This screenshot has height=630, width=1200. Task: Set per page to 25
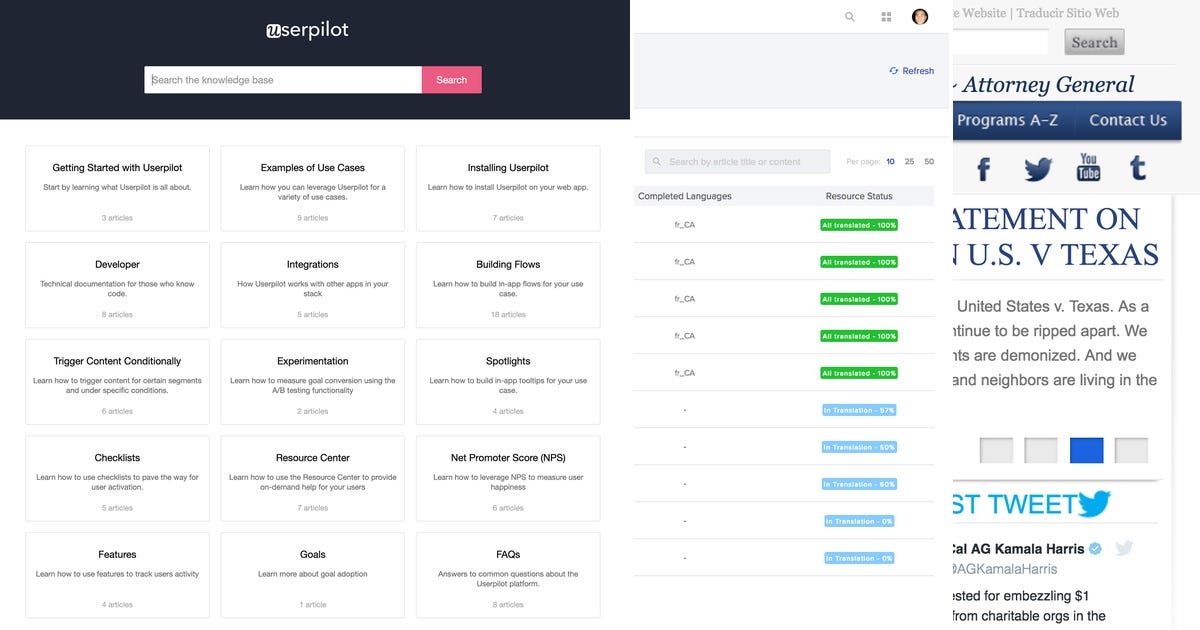909,162
